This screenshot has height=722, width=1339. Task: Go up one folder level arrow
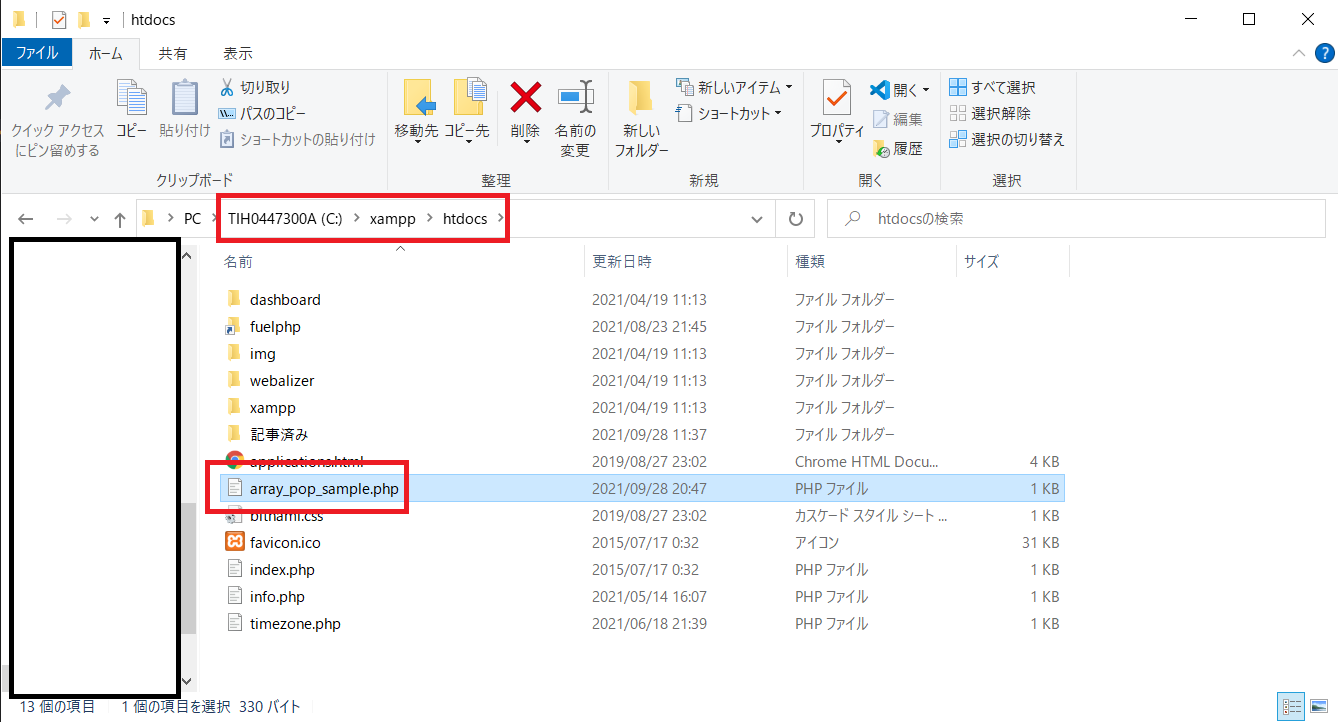[x=120, y=219]
